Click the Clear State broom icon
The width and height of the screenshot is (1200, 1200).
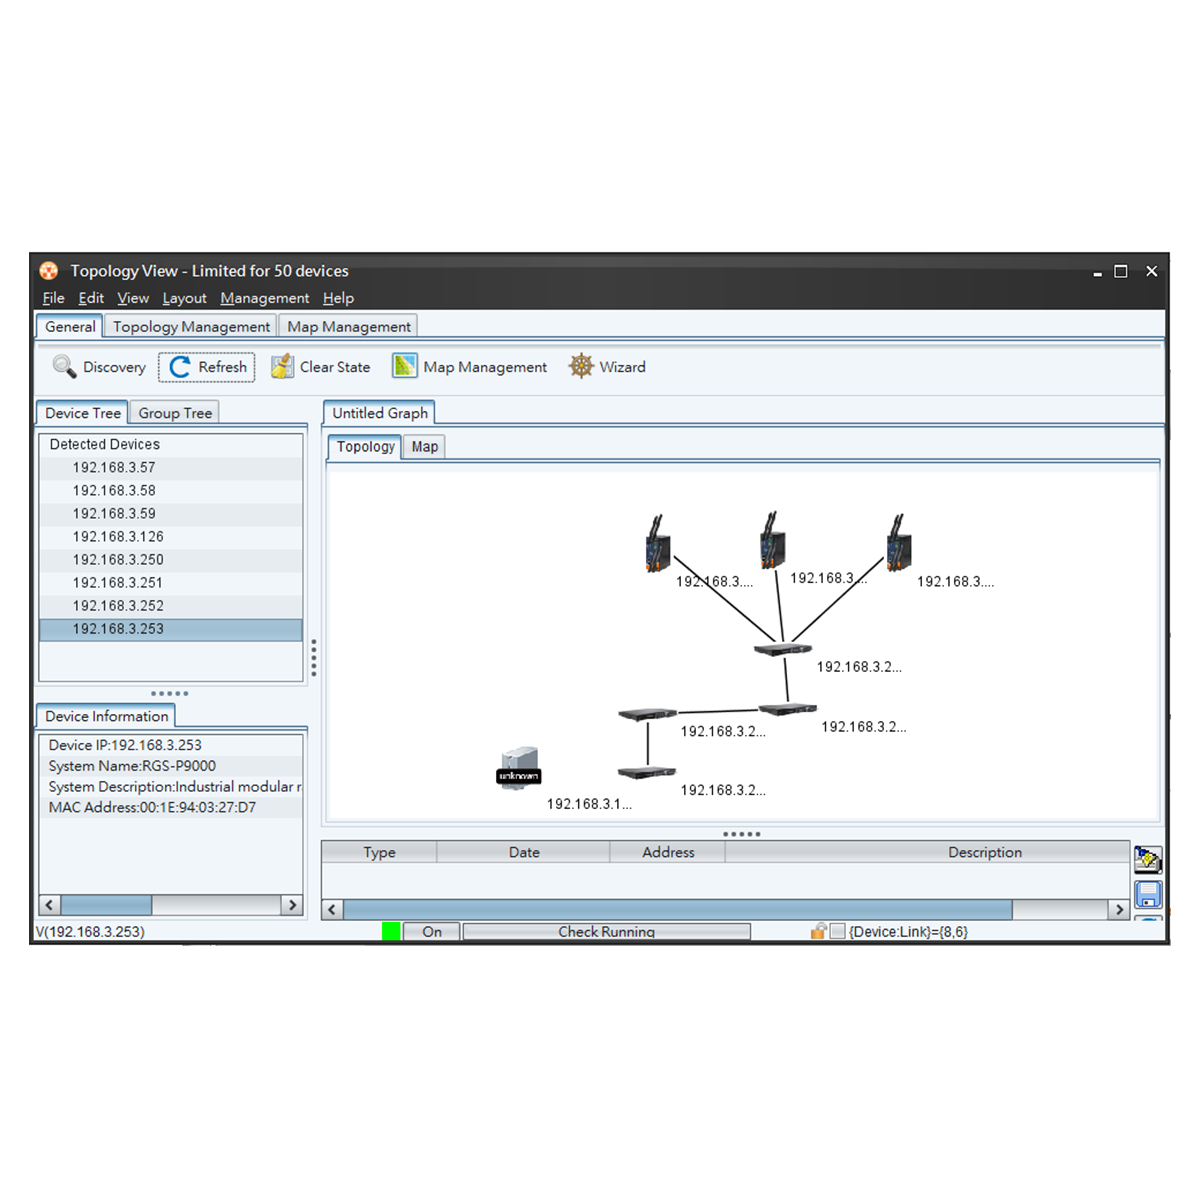coord(283,367)
